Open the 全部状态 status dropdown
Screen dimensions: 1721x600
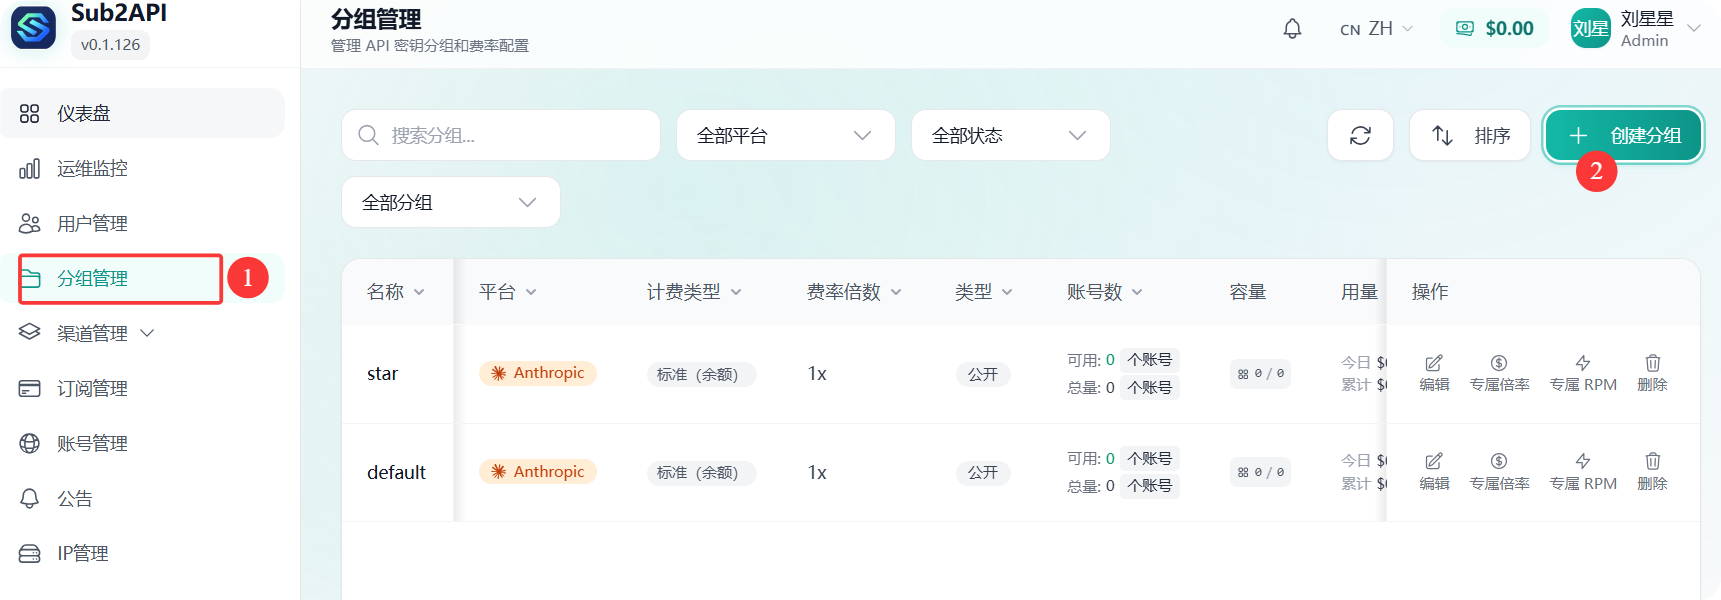pos(1011,135)
